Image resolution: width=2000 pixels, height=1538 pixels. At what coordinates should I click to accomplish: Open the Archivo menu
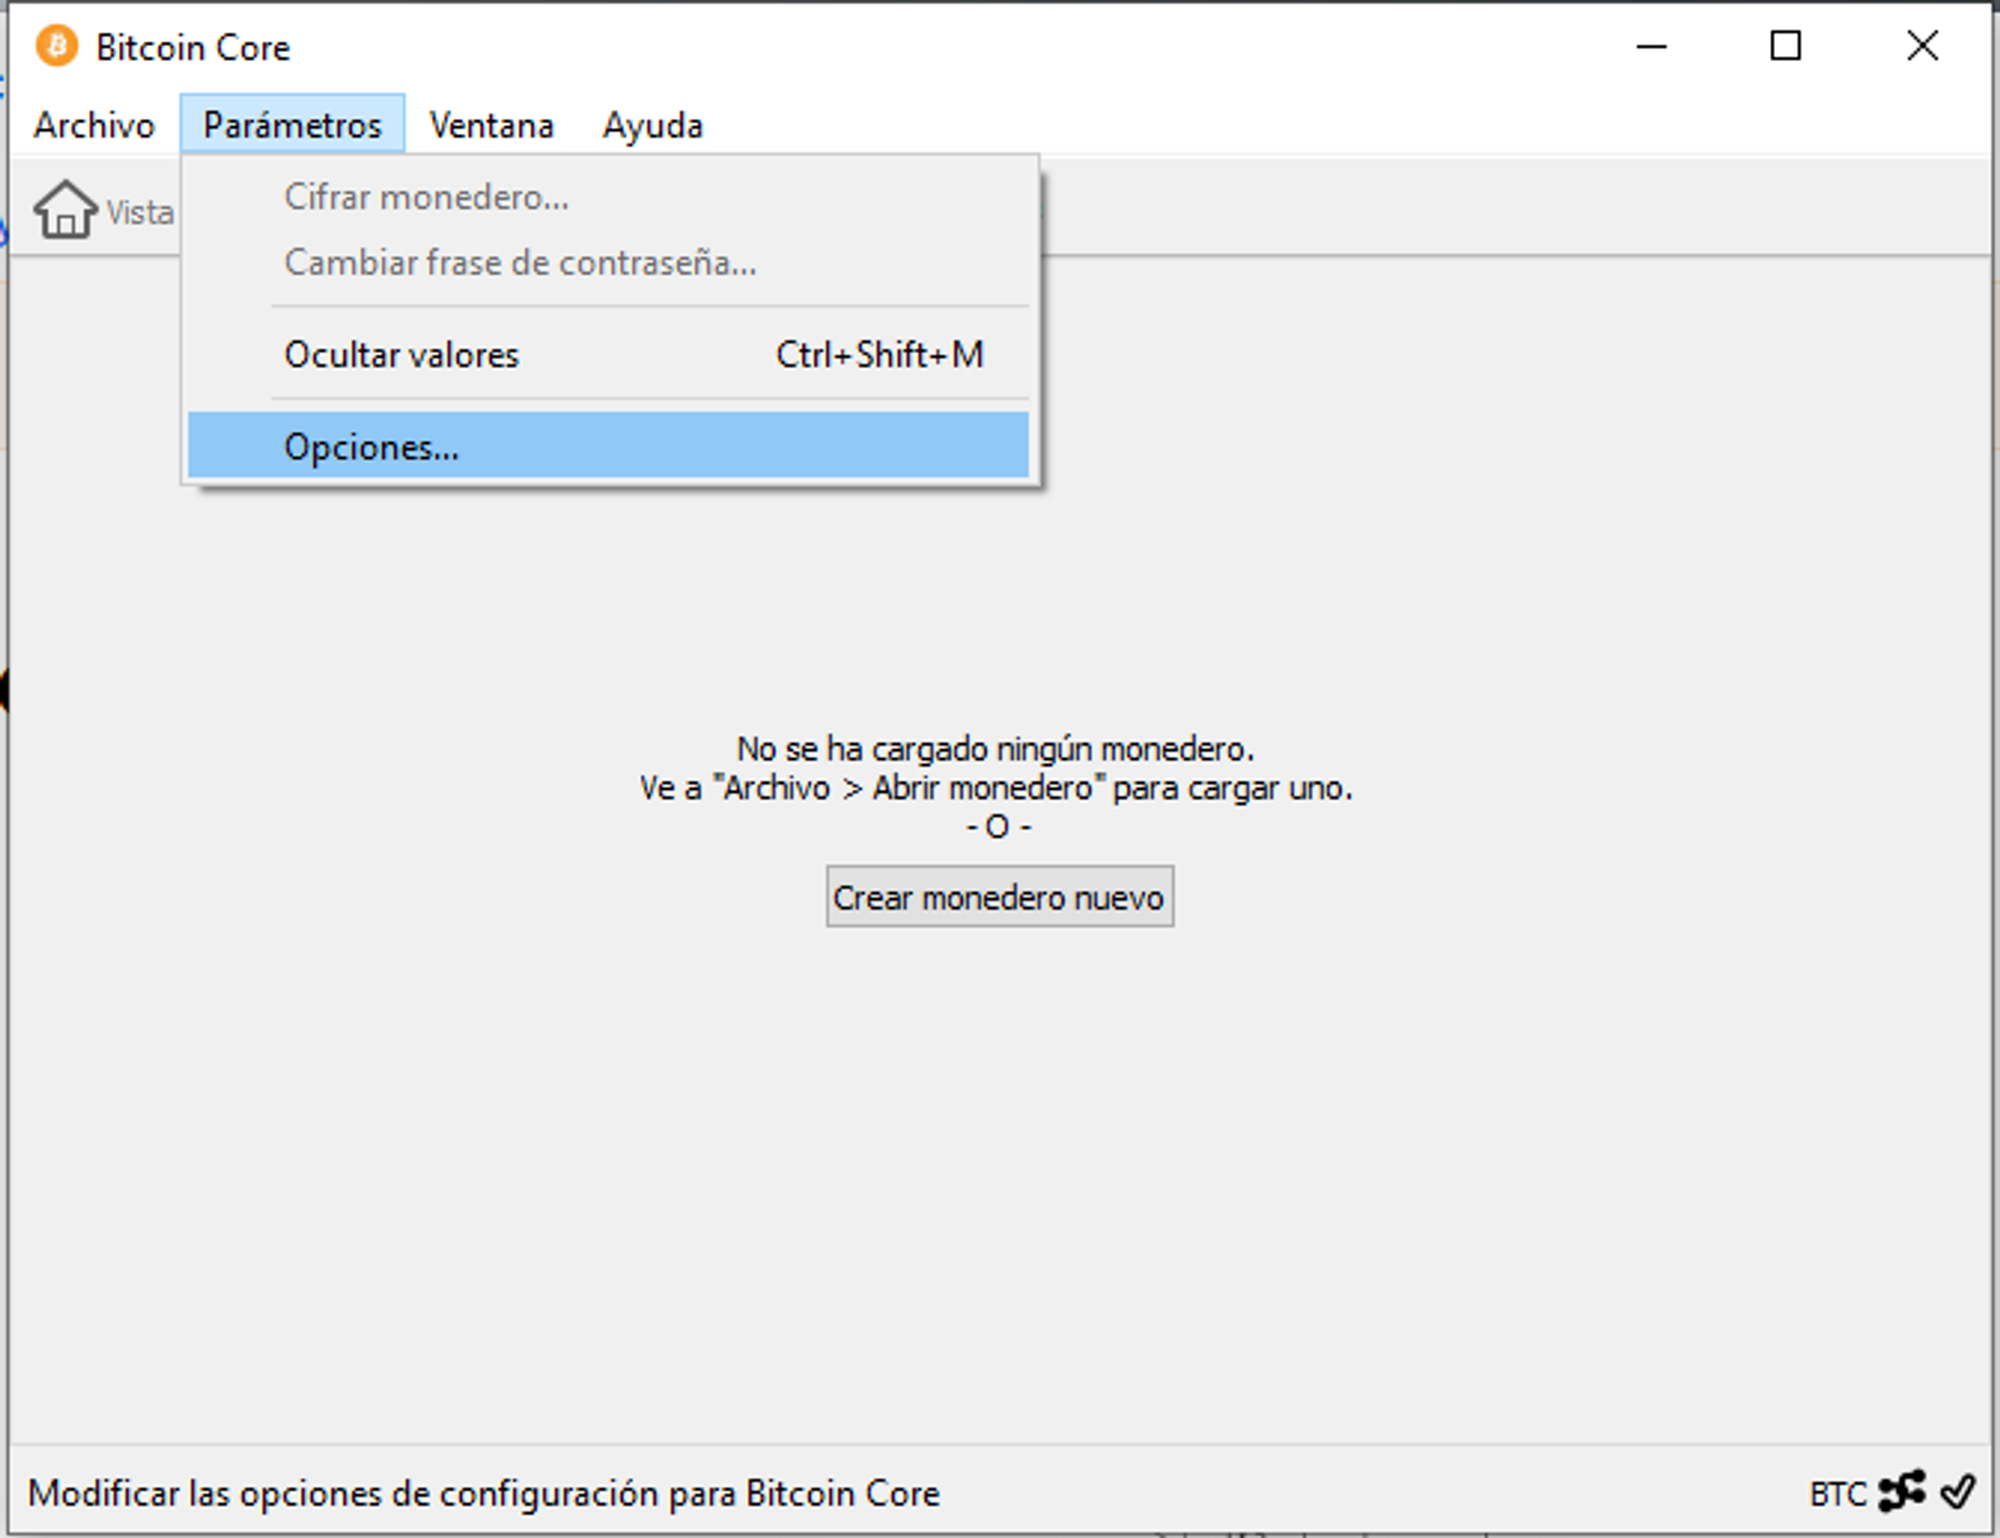click(x=94, y=125)
